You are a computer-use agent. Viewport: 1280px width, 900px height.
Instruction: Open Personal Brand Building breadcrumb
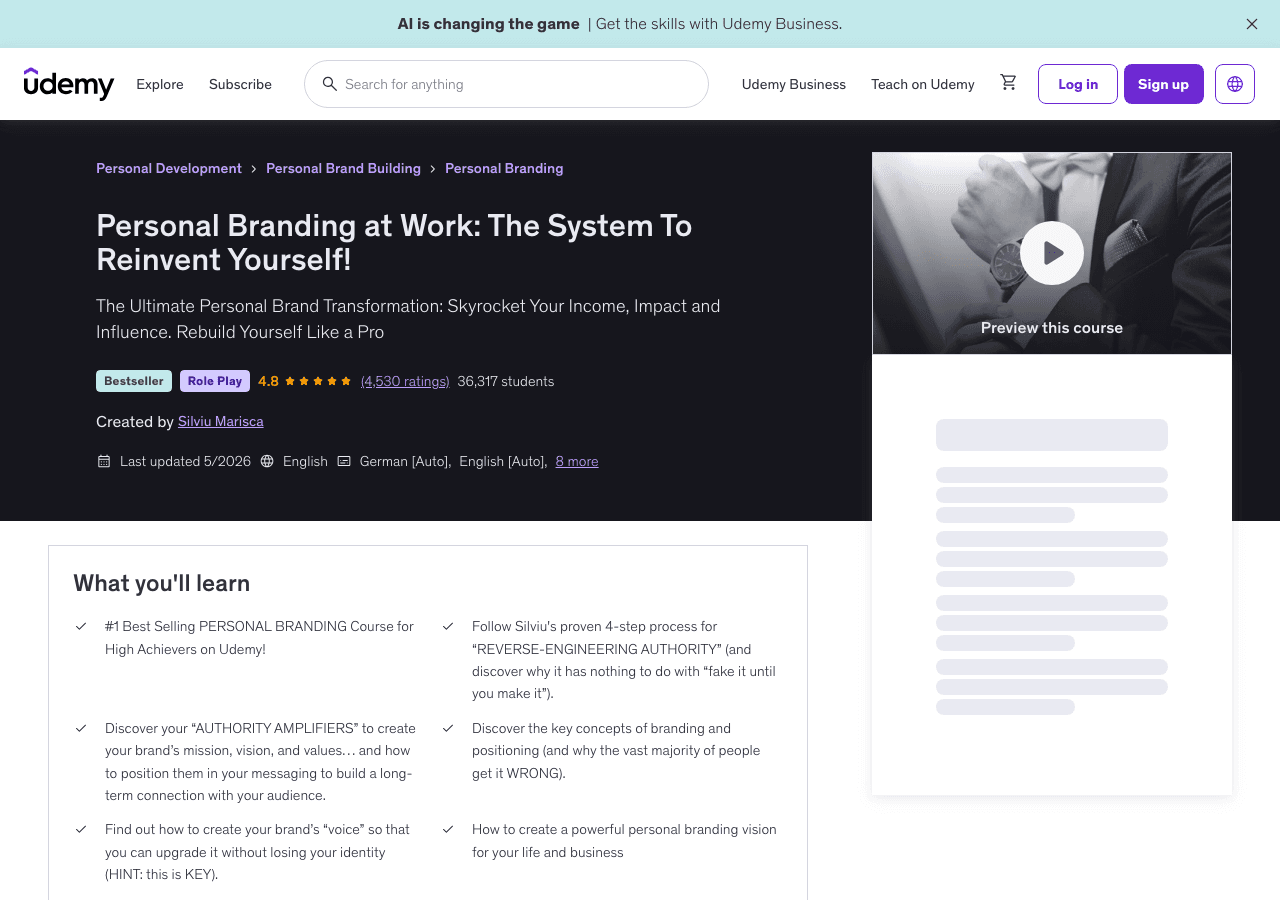coord(343,168)
